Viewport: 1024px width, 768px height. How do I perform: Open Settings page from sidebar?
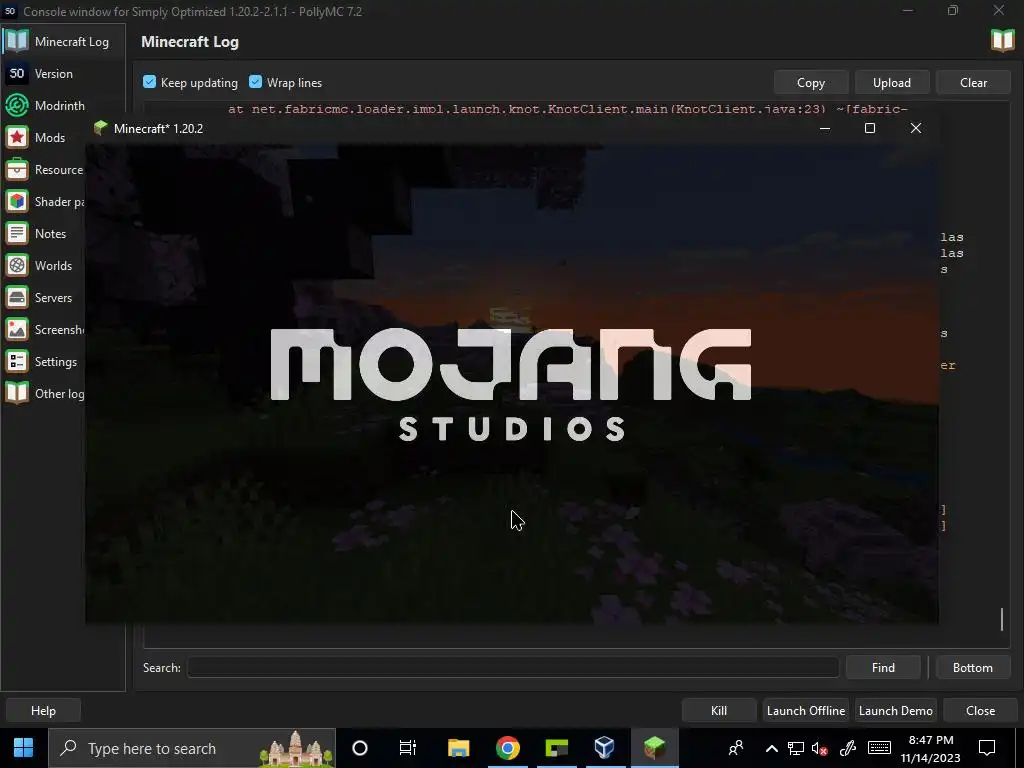[44, 362]
